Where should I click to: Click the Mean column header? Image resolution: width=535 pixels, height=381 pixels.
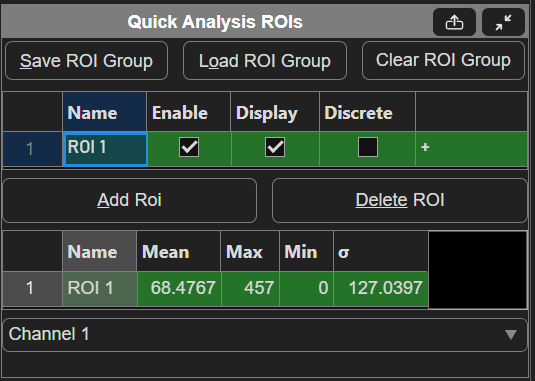[x=179, y=252]
